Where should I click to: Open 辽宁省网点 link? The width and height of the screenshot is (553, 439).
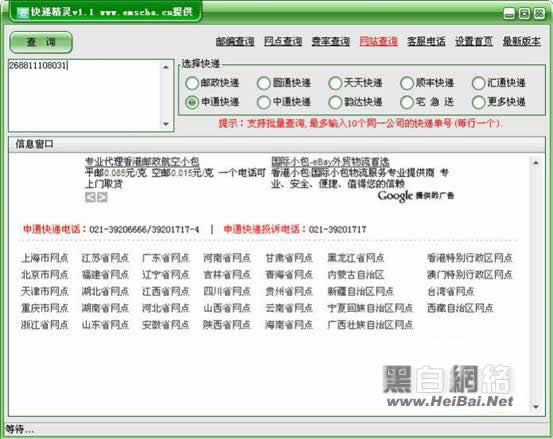point(166,274)
